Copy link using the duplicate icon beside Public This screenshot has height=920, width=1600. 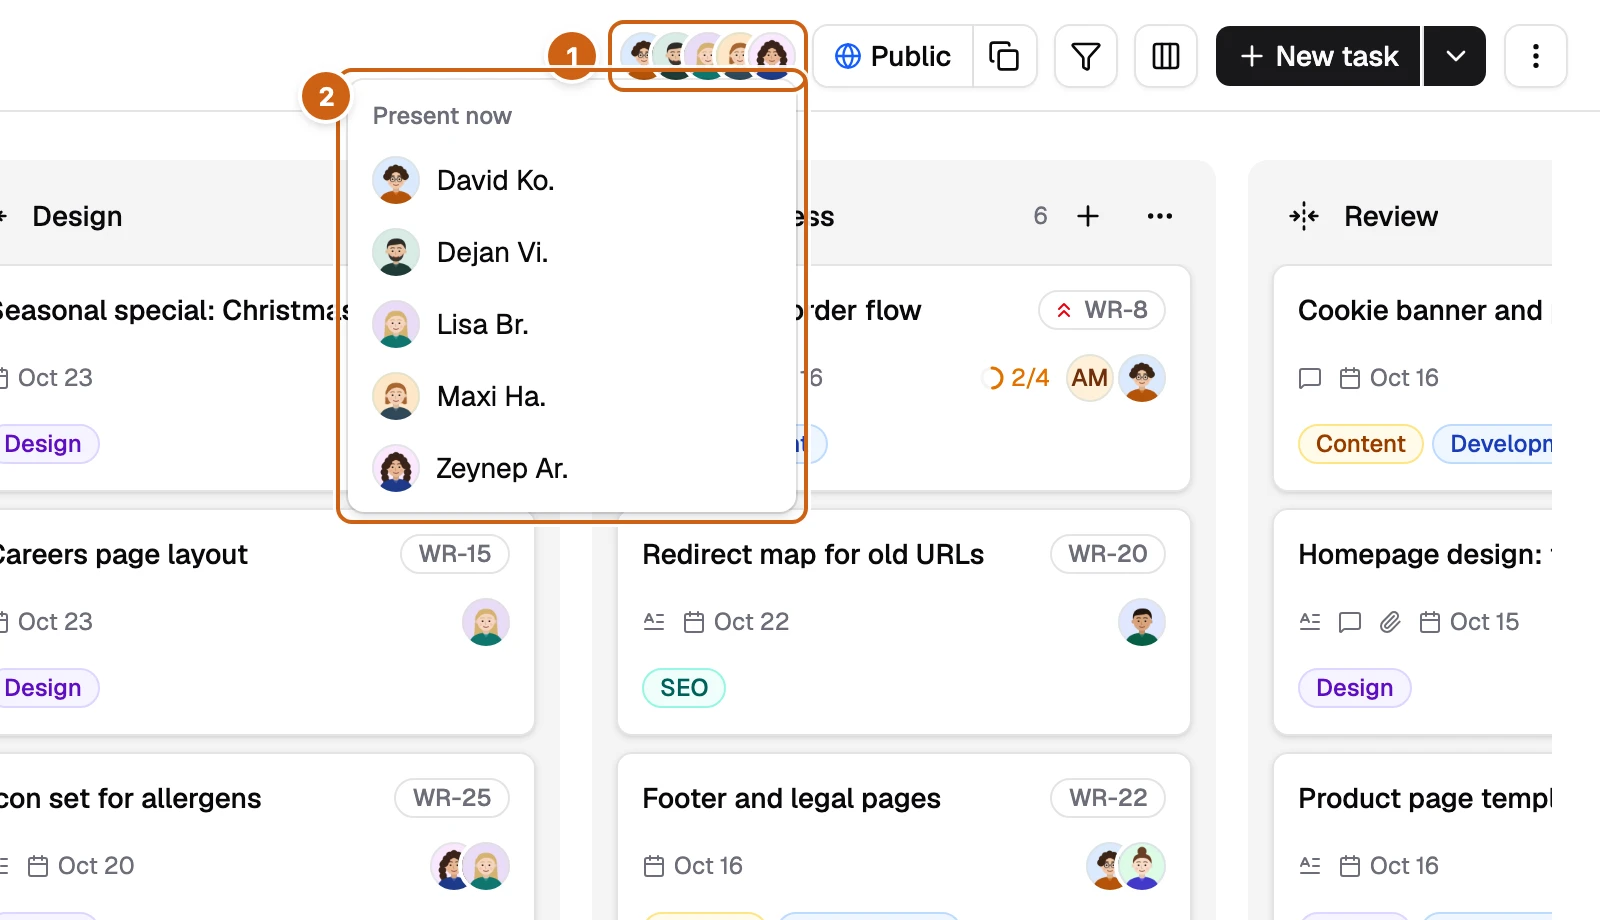click(1004, 56)
